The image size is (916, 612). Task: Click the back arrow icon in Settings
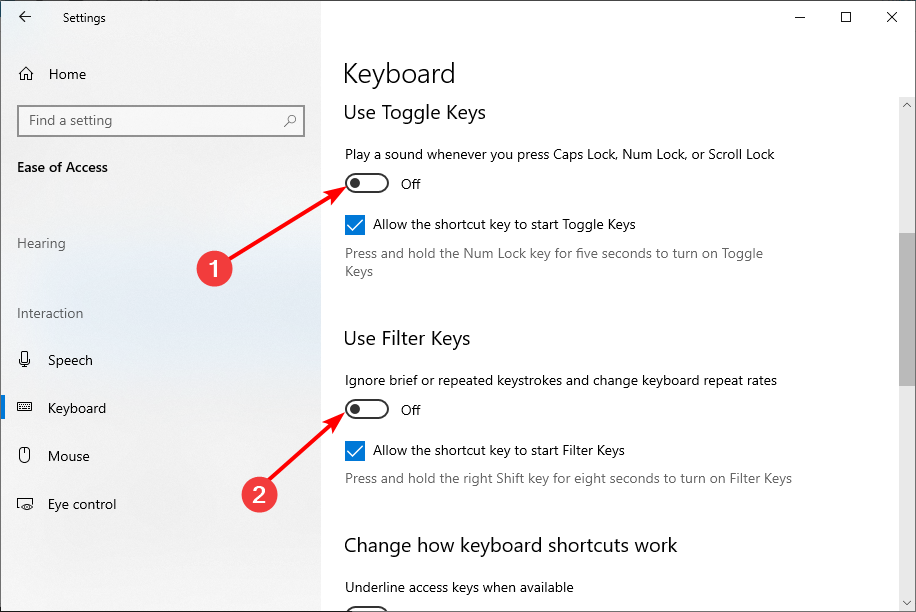(25, 17)
